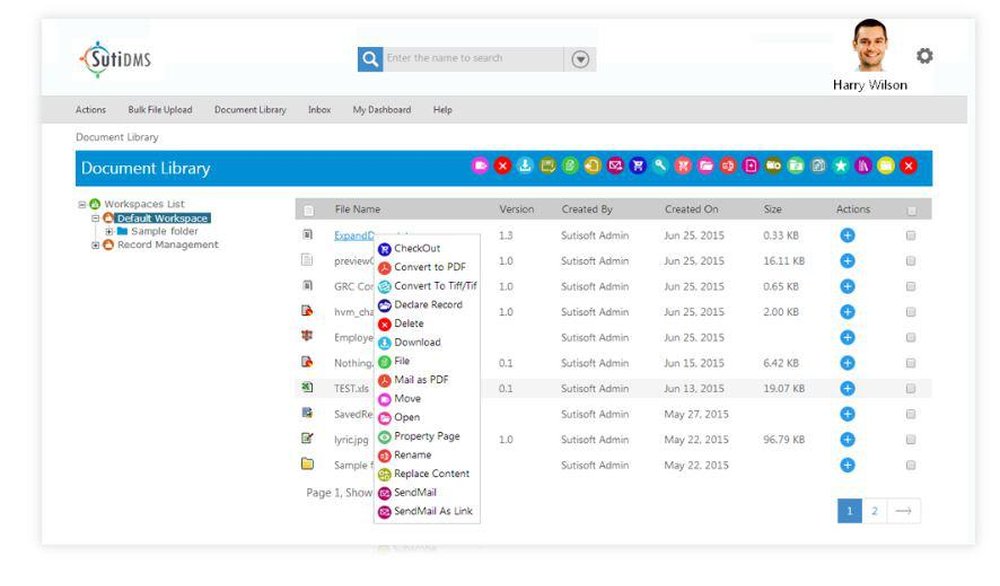1000x586 pixels.
Task: Tick the checkbox beside the TEST.xls row
Action: click(x=911, y=388)
